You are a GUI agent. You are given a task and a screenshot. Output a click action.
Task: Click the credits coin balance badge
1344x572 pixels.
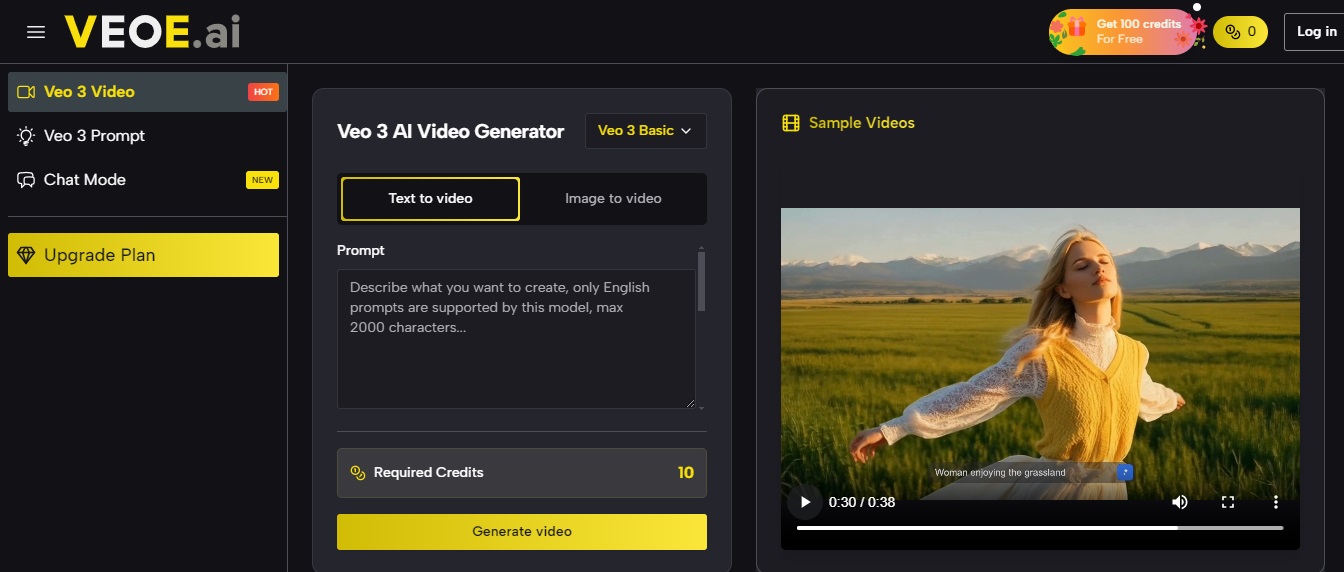coord(1239,32)
